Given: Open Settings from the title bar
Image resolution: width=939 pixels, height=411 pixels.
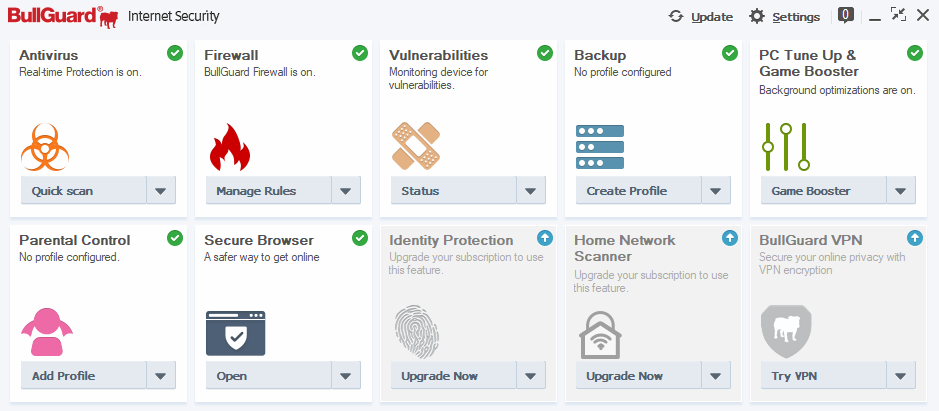Looking at the screenshot, I should click(785, 16).
